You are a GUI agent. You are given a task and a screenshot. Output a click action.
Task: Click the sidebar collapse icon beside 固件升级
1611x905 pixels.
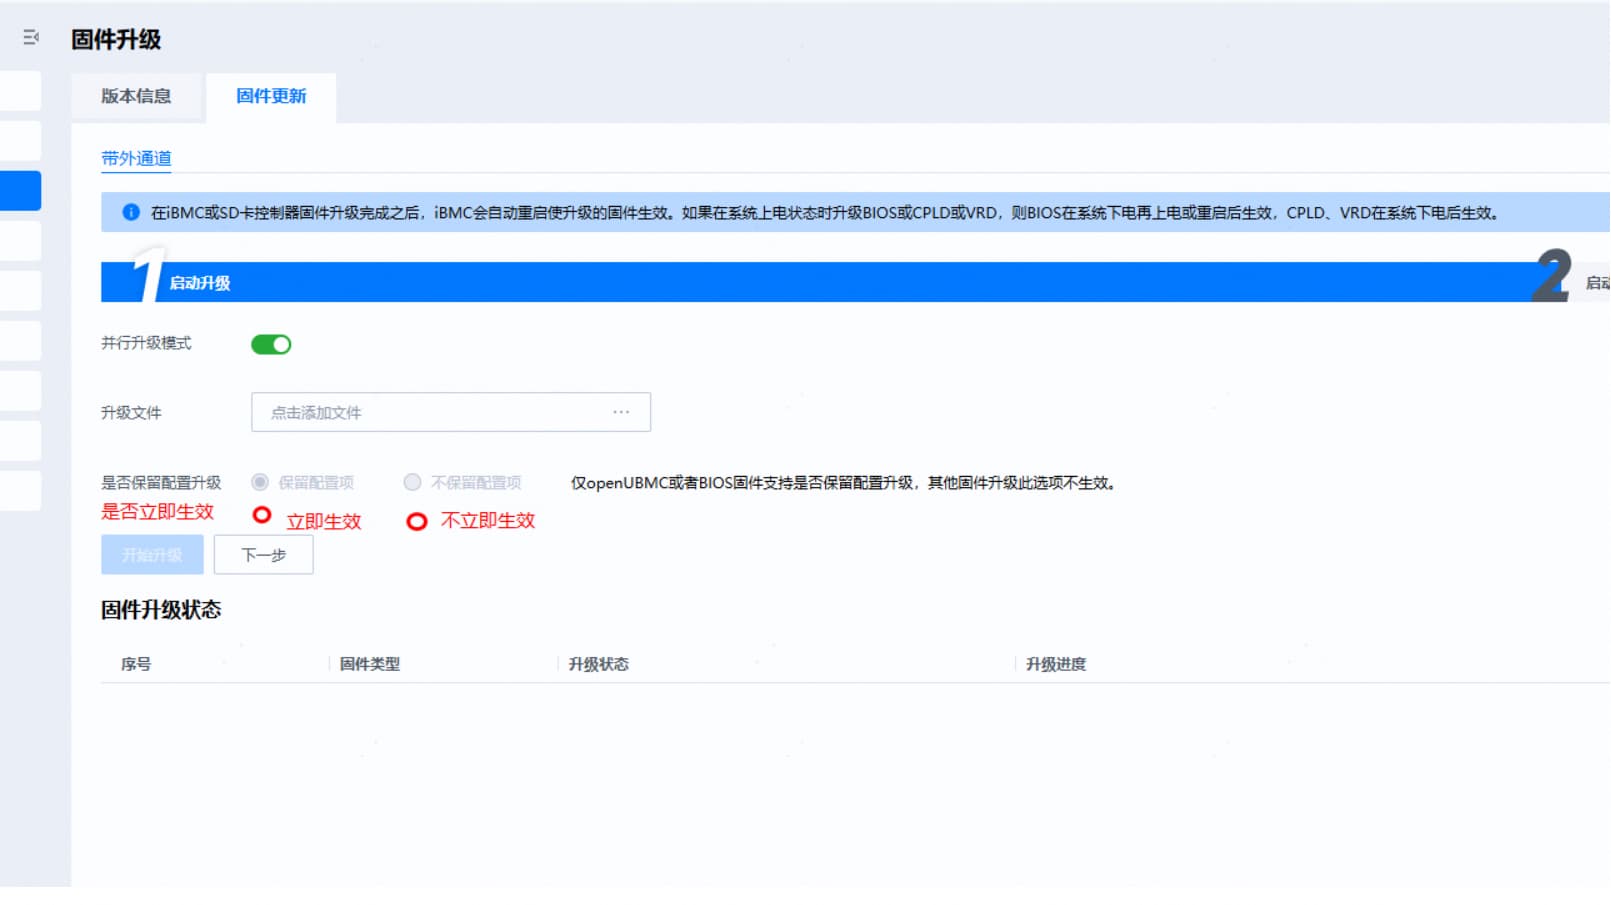(x=31, y=38)
